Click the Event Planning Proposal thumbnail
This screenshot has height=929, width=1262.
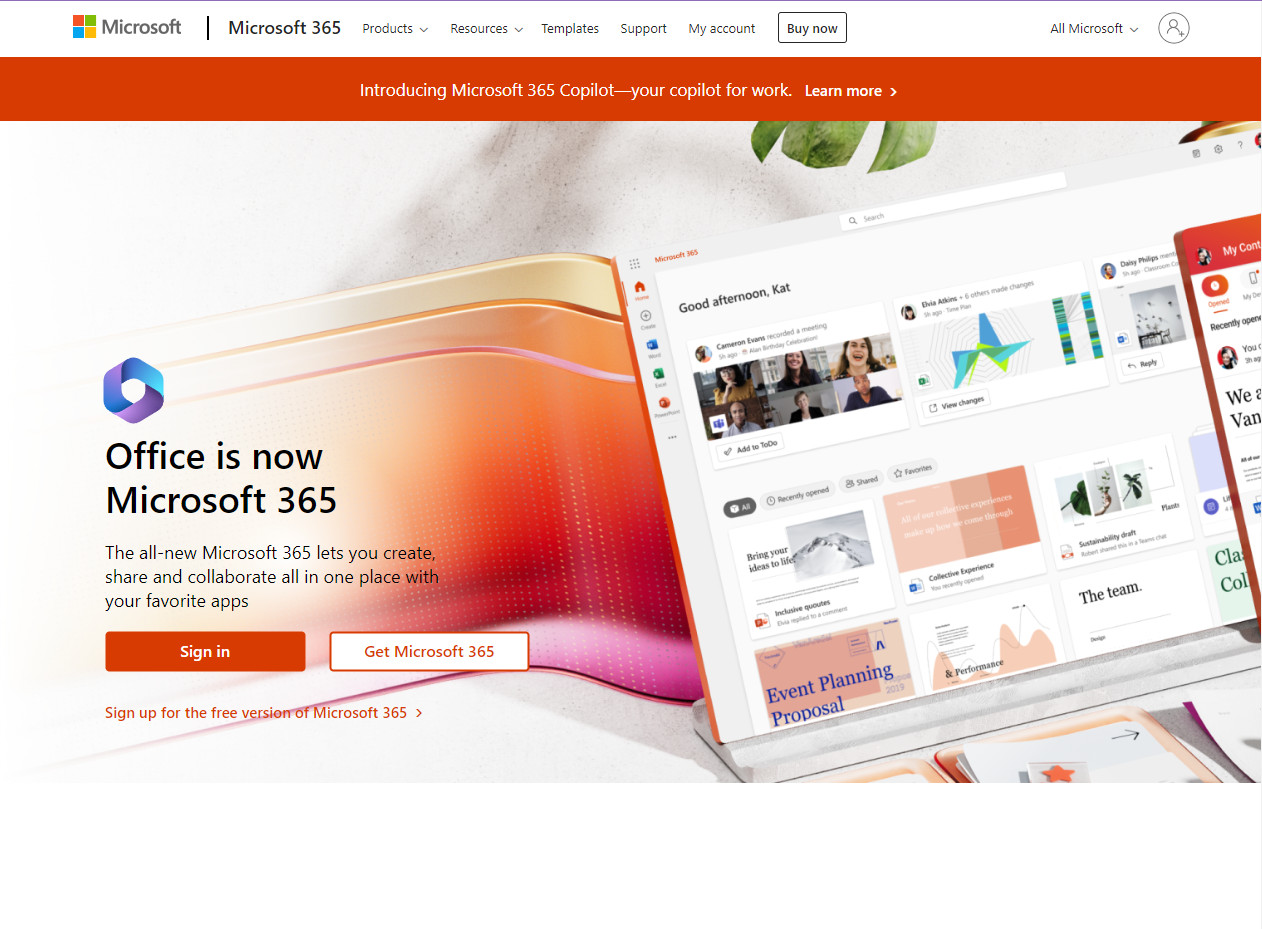pos(835,672)
